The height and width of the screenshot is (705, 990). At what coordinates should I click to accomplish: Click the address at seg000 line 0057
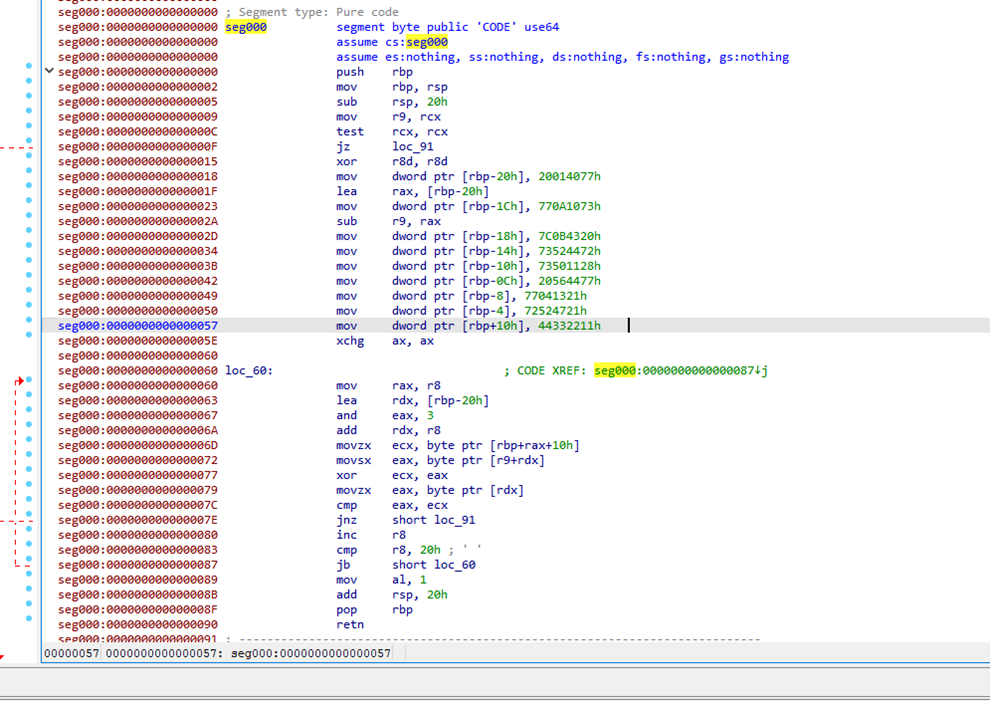click(137, 326)
